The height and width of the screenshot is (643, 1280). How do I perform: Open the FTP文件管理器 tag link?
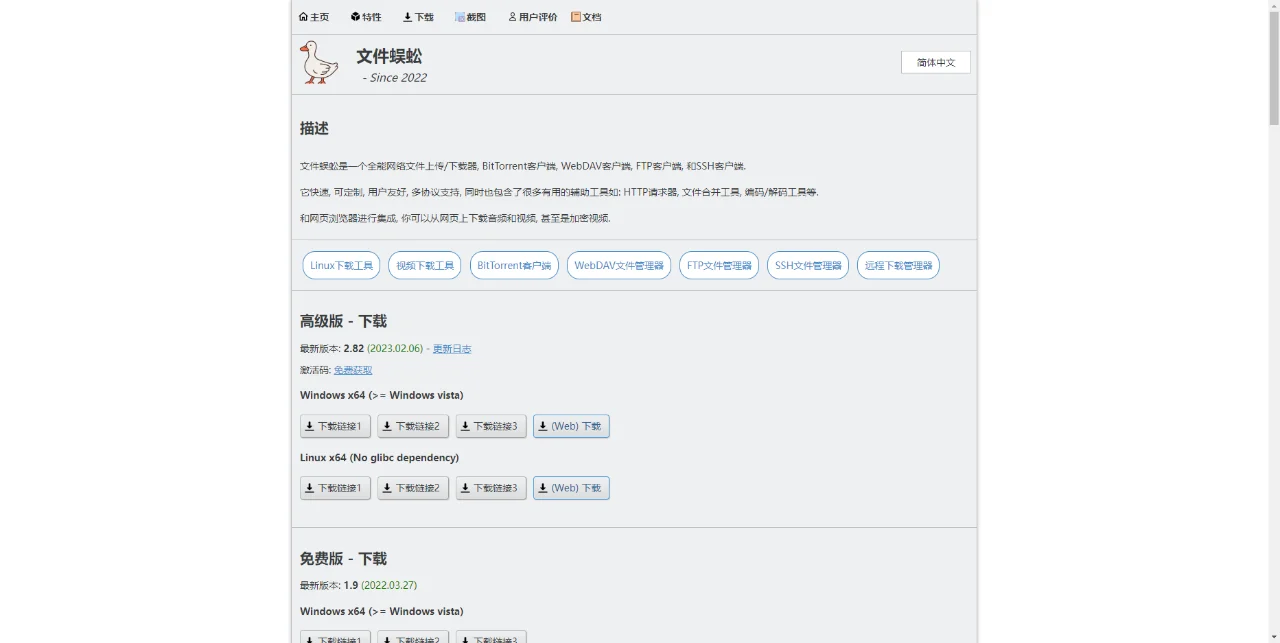(x=719, y=265)
